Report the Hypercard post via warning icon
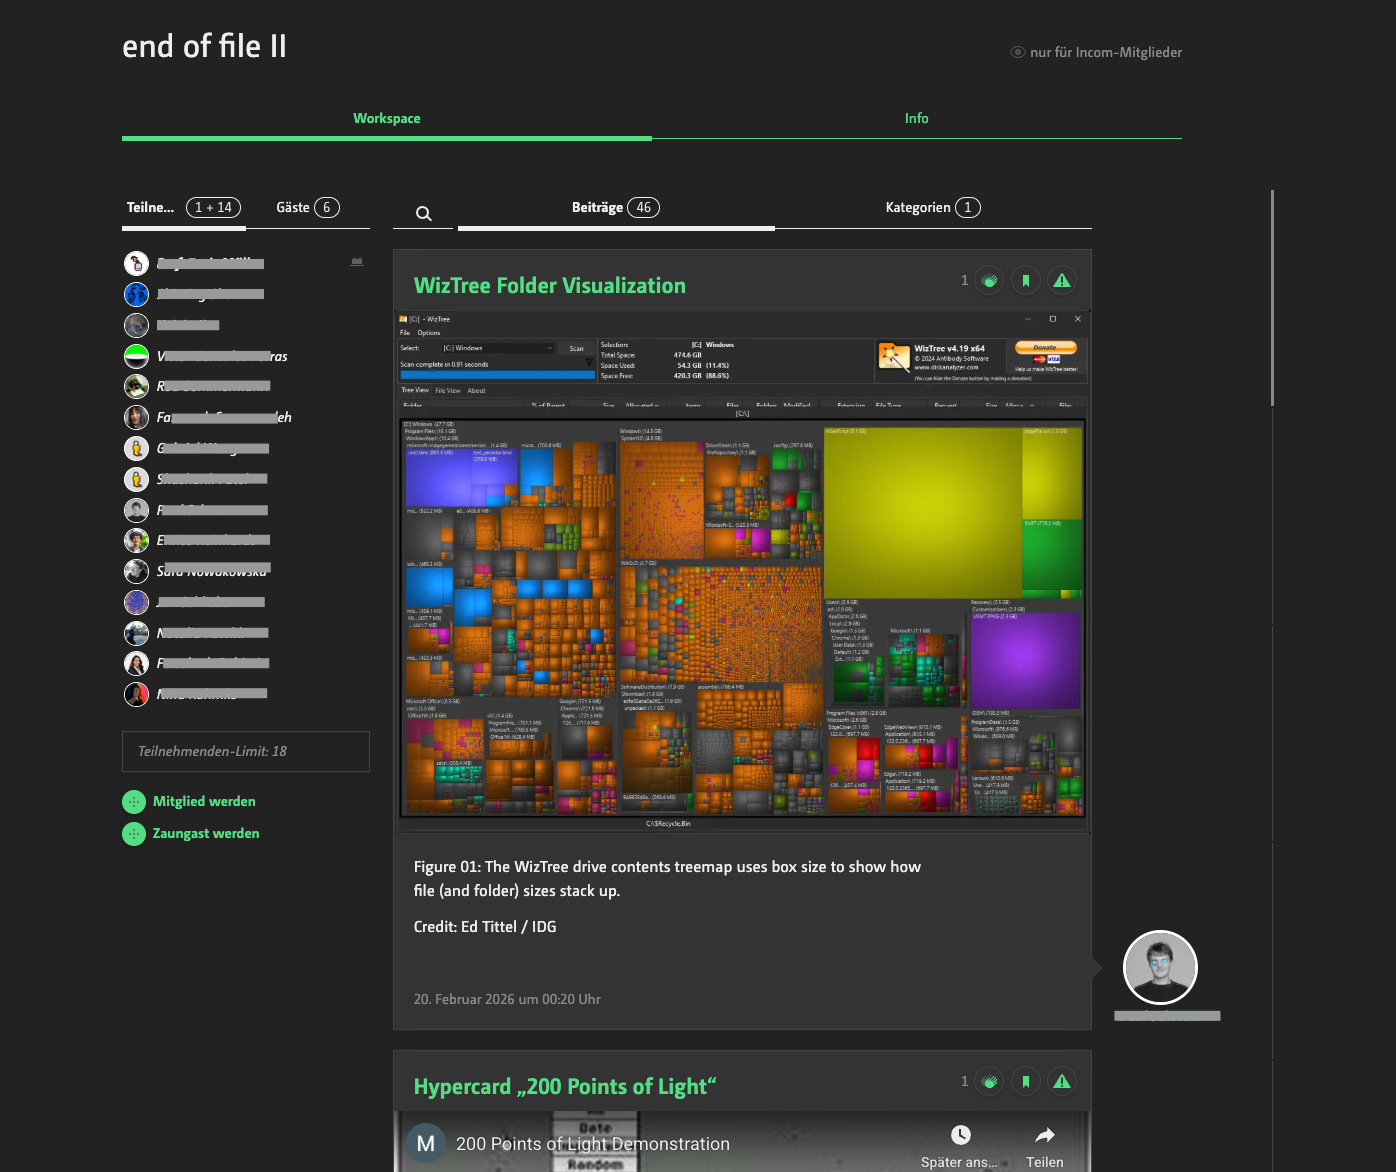Viewport: 1396px width, 1172px height. point(1062,1081)
